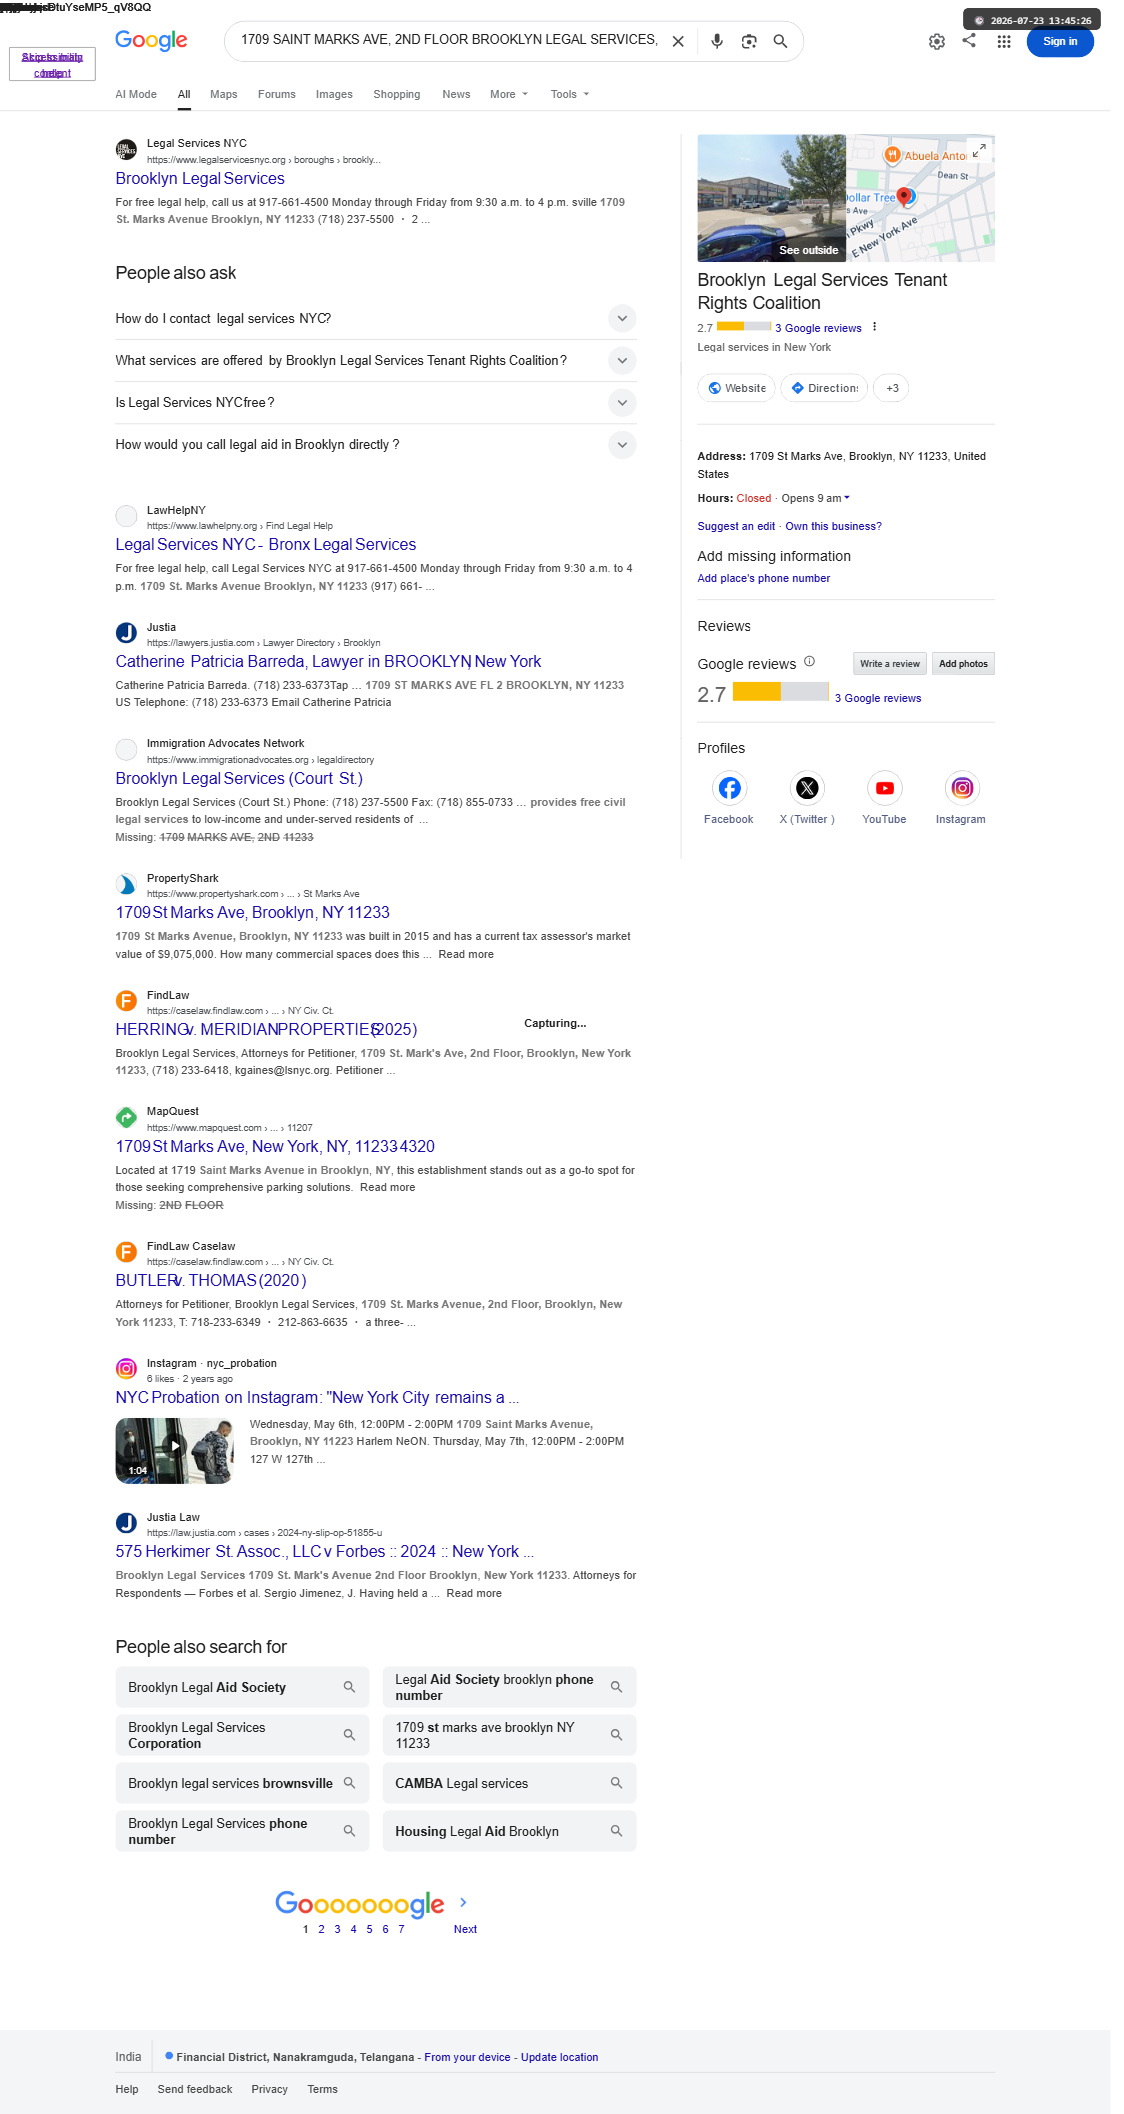Open BUTLER v. THOMAS (2020) result
This screenshot has height=2114, width=1124.
pyautogui.click(x=211, y=1280)
